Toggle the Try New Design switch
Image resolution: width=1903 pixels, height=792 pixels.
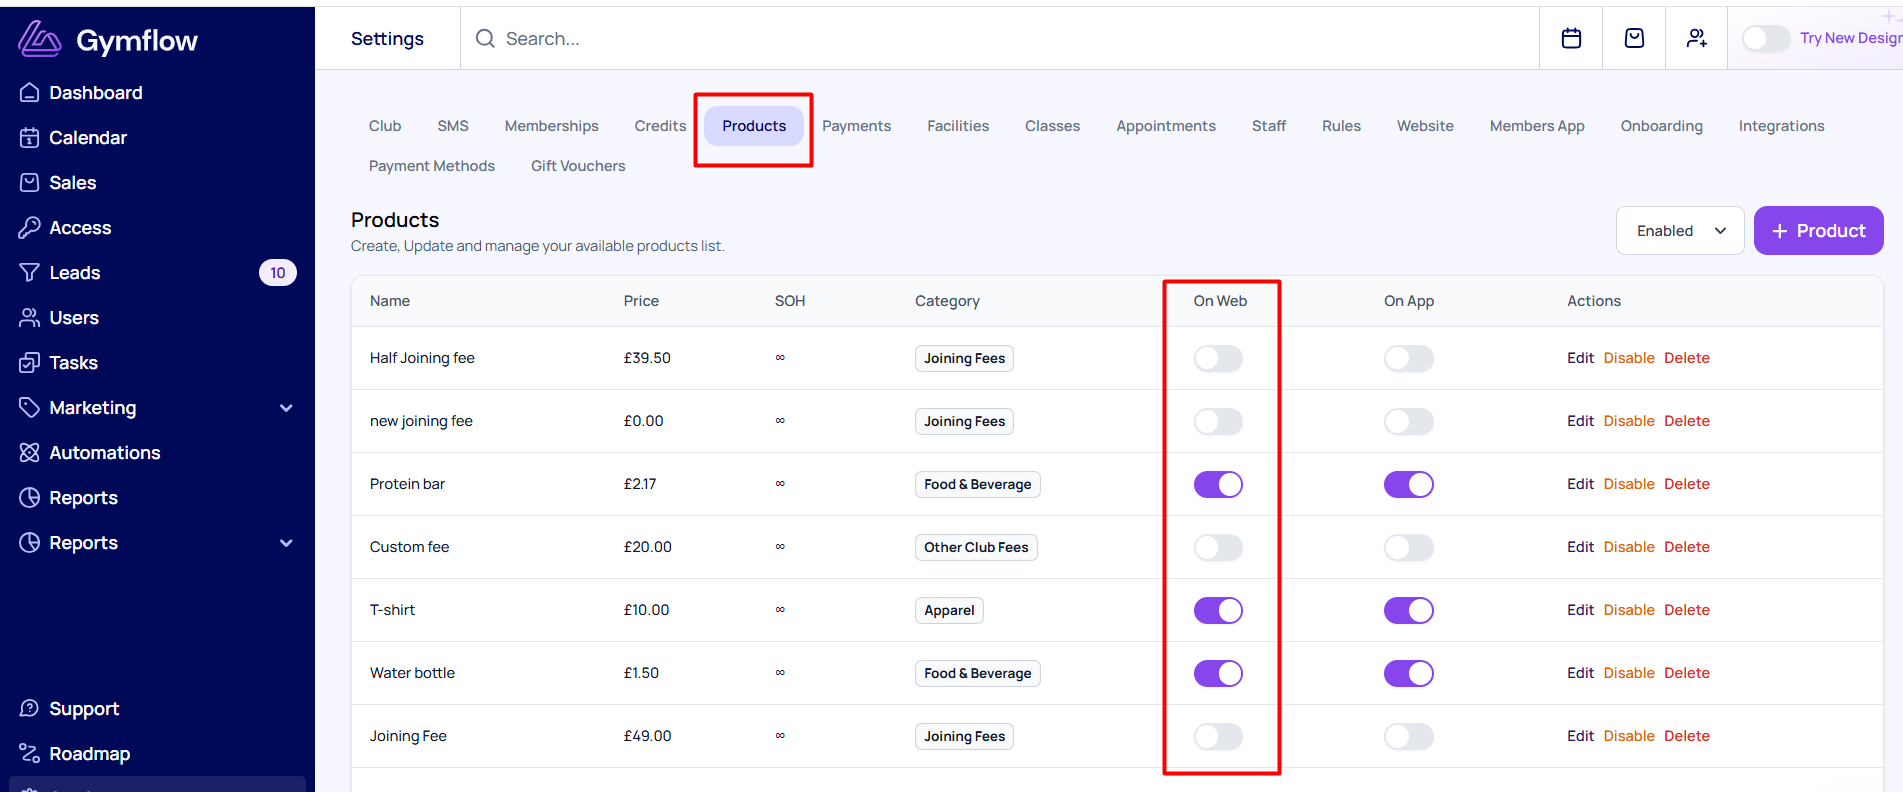(1766, 38)
